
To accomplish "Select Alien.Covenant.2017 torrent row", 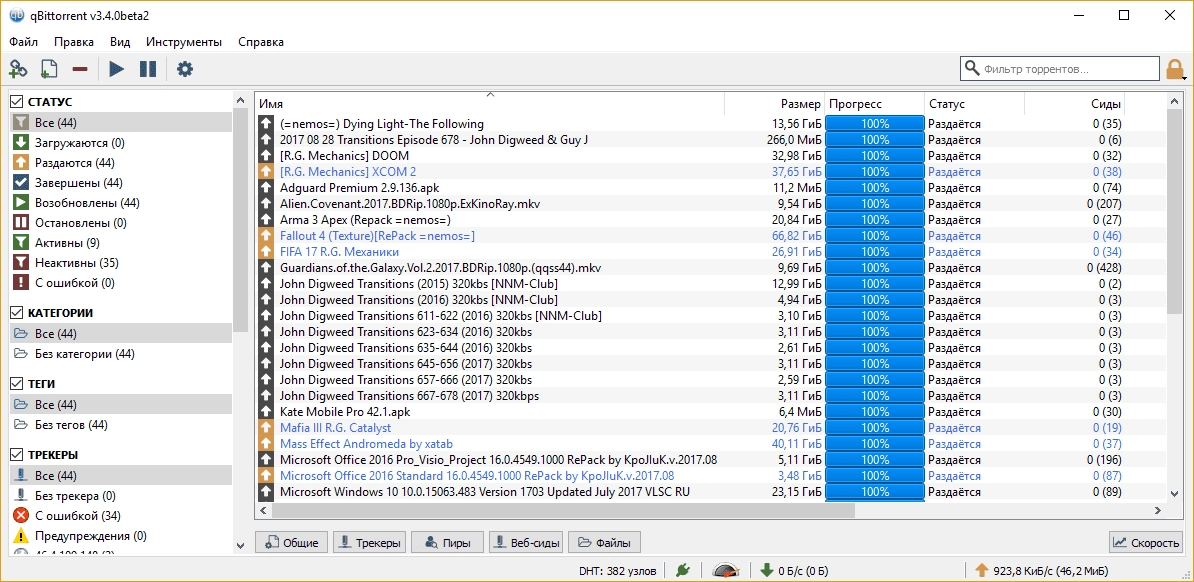I will [x=710, y=203].
